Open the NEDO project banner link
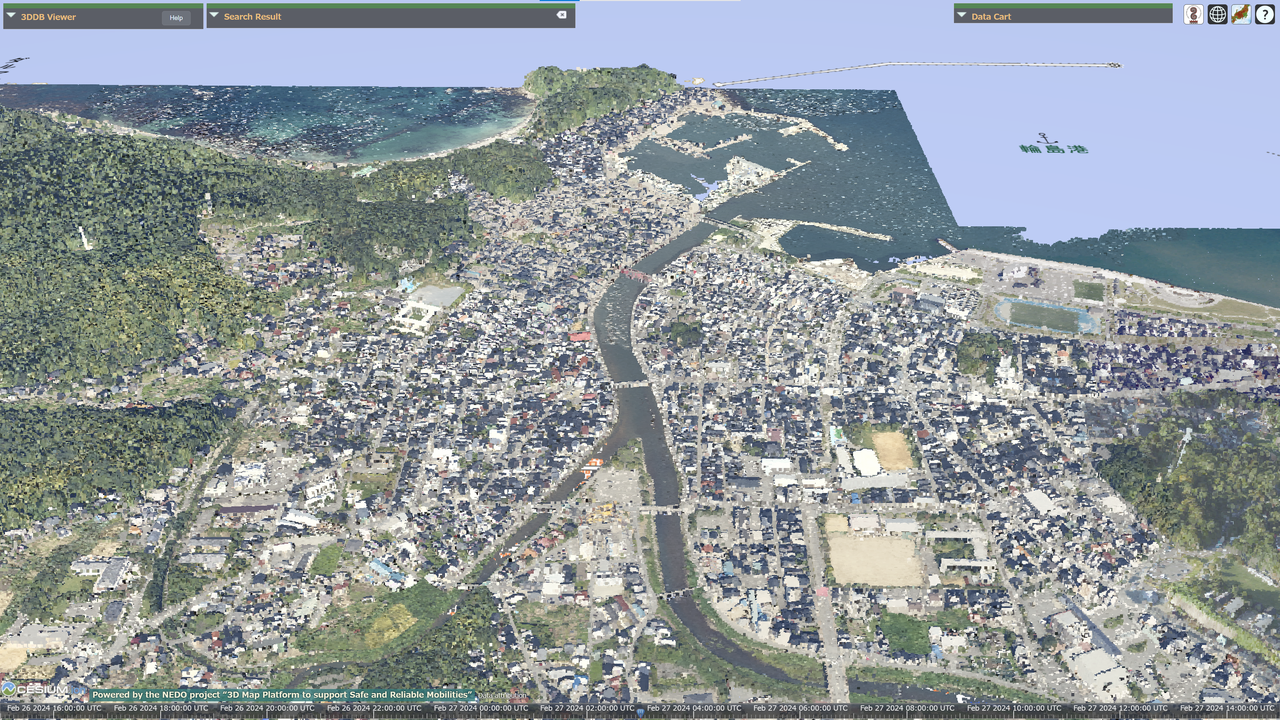The width and height of the screenshot is (1280, 720). [282, 694]
